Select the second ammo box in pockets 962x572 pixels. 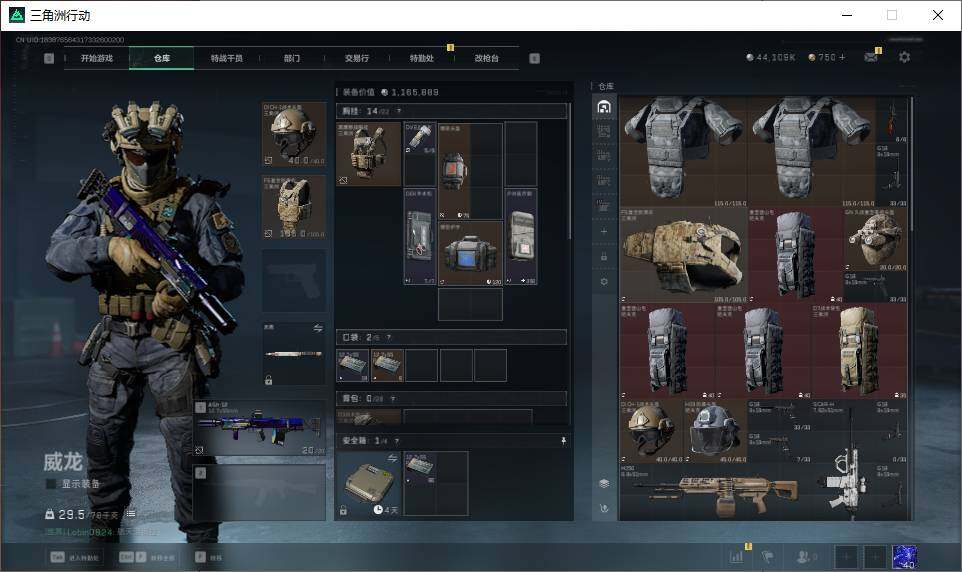pyautogui.click(x=387, y=366)
